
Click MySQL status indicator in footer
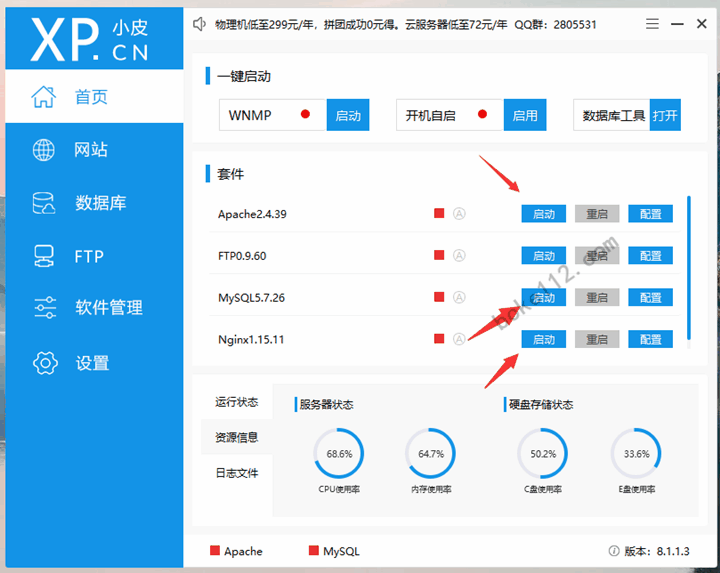[334, 551]
